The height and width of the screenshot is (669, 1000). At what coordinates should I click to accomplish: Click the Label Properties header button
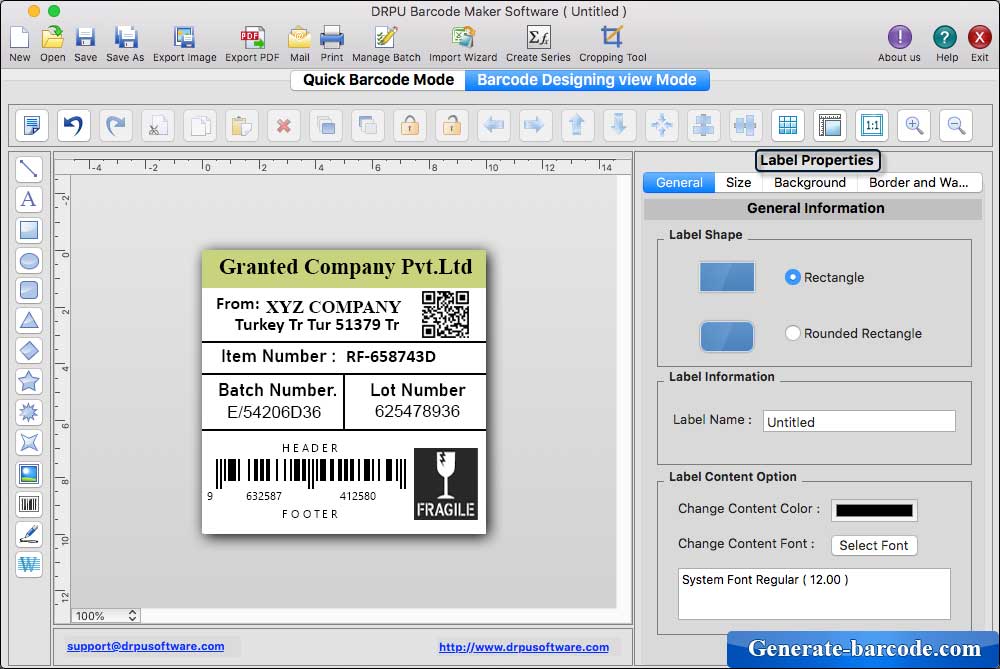click(817, 160)
